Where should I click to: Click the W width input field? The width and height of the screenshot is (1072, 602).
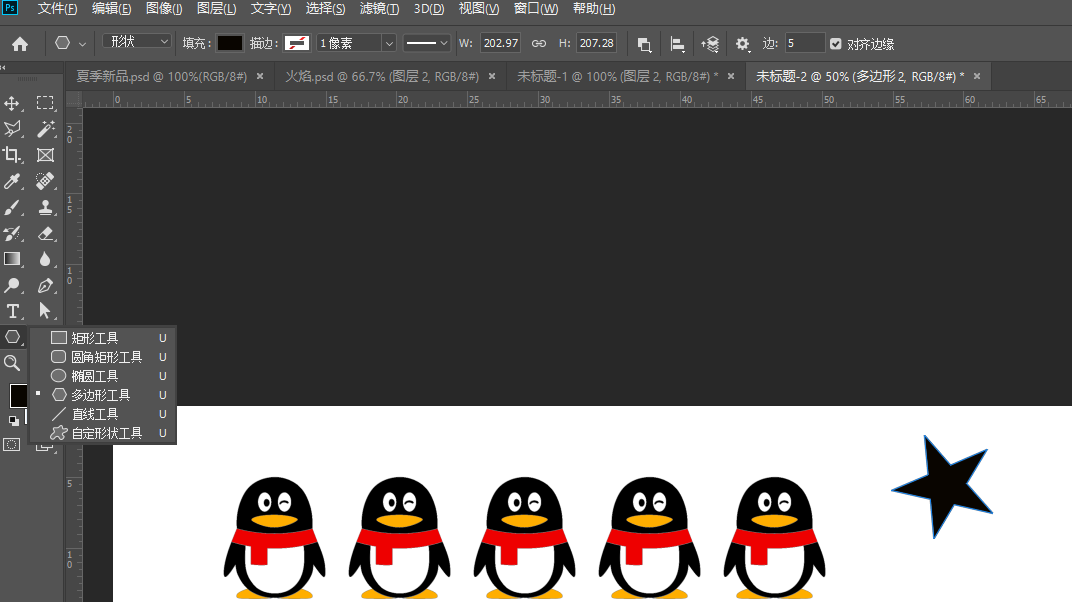(x=500, y=43)
